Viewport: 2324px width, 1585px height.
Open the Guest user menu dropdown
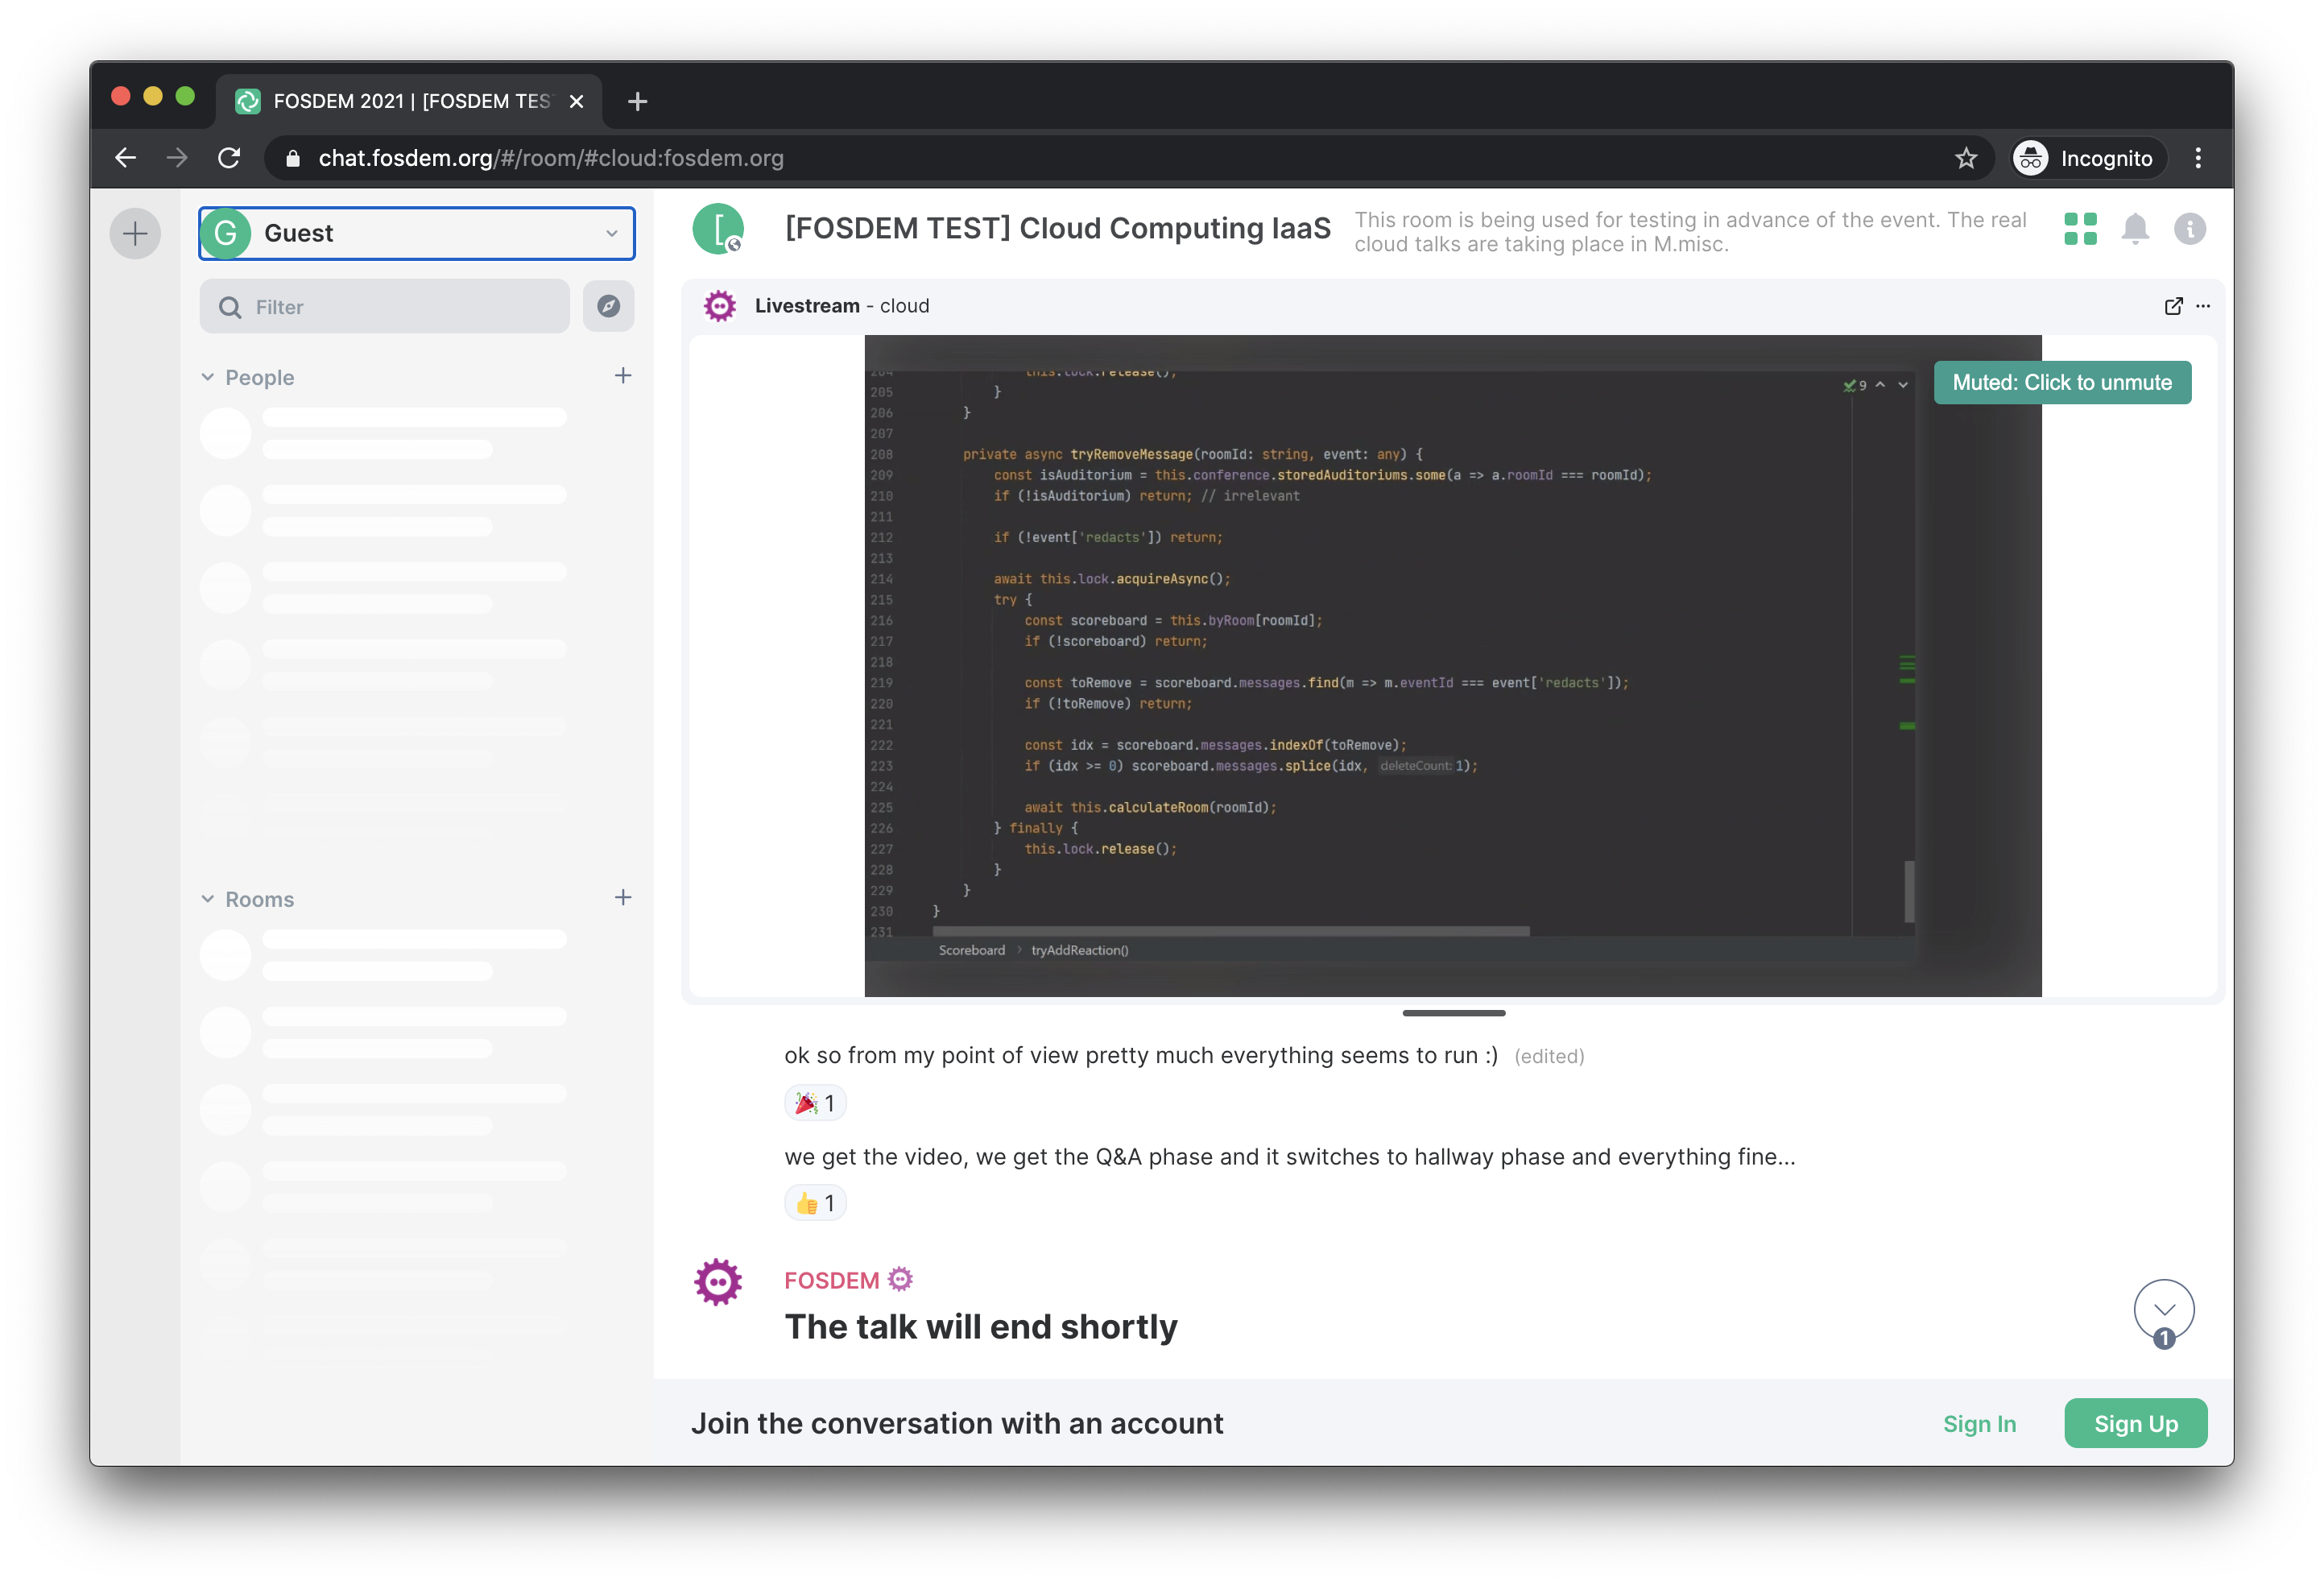tap(417, 233)
